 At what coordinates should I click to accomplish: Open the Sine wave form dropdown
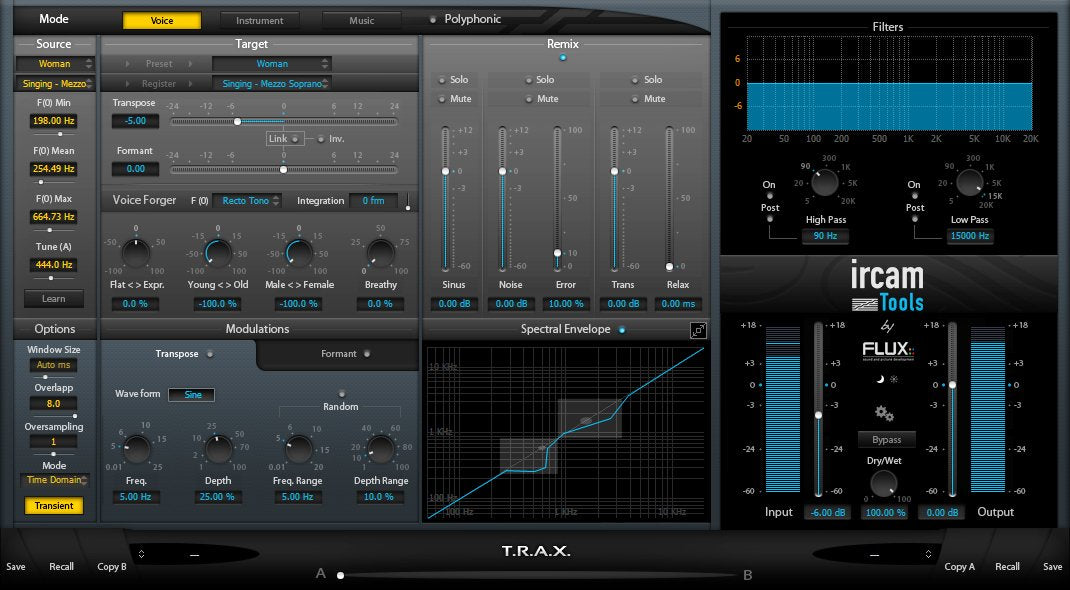point(191,394)
